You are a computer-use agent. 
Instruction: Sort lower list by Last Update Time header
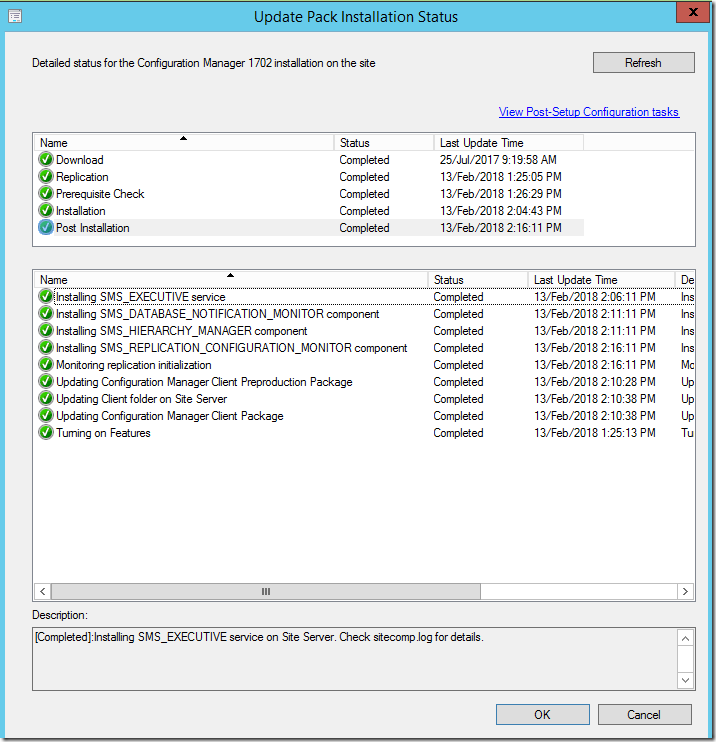click(601, 280)
